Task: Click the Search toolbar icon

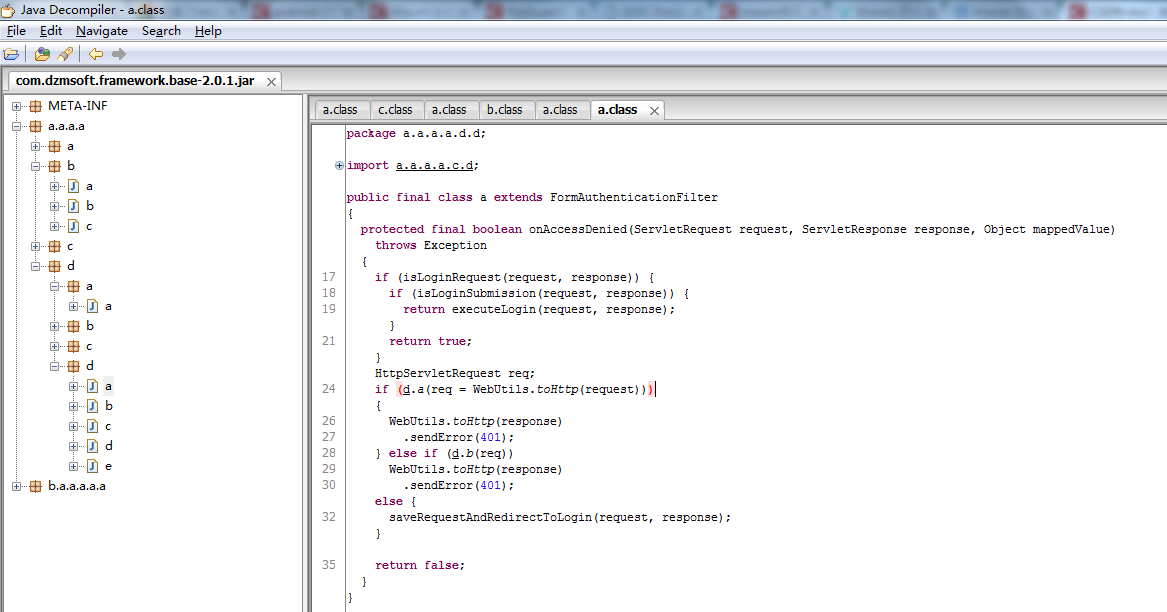Action: coord(65,54)
